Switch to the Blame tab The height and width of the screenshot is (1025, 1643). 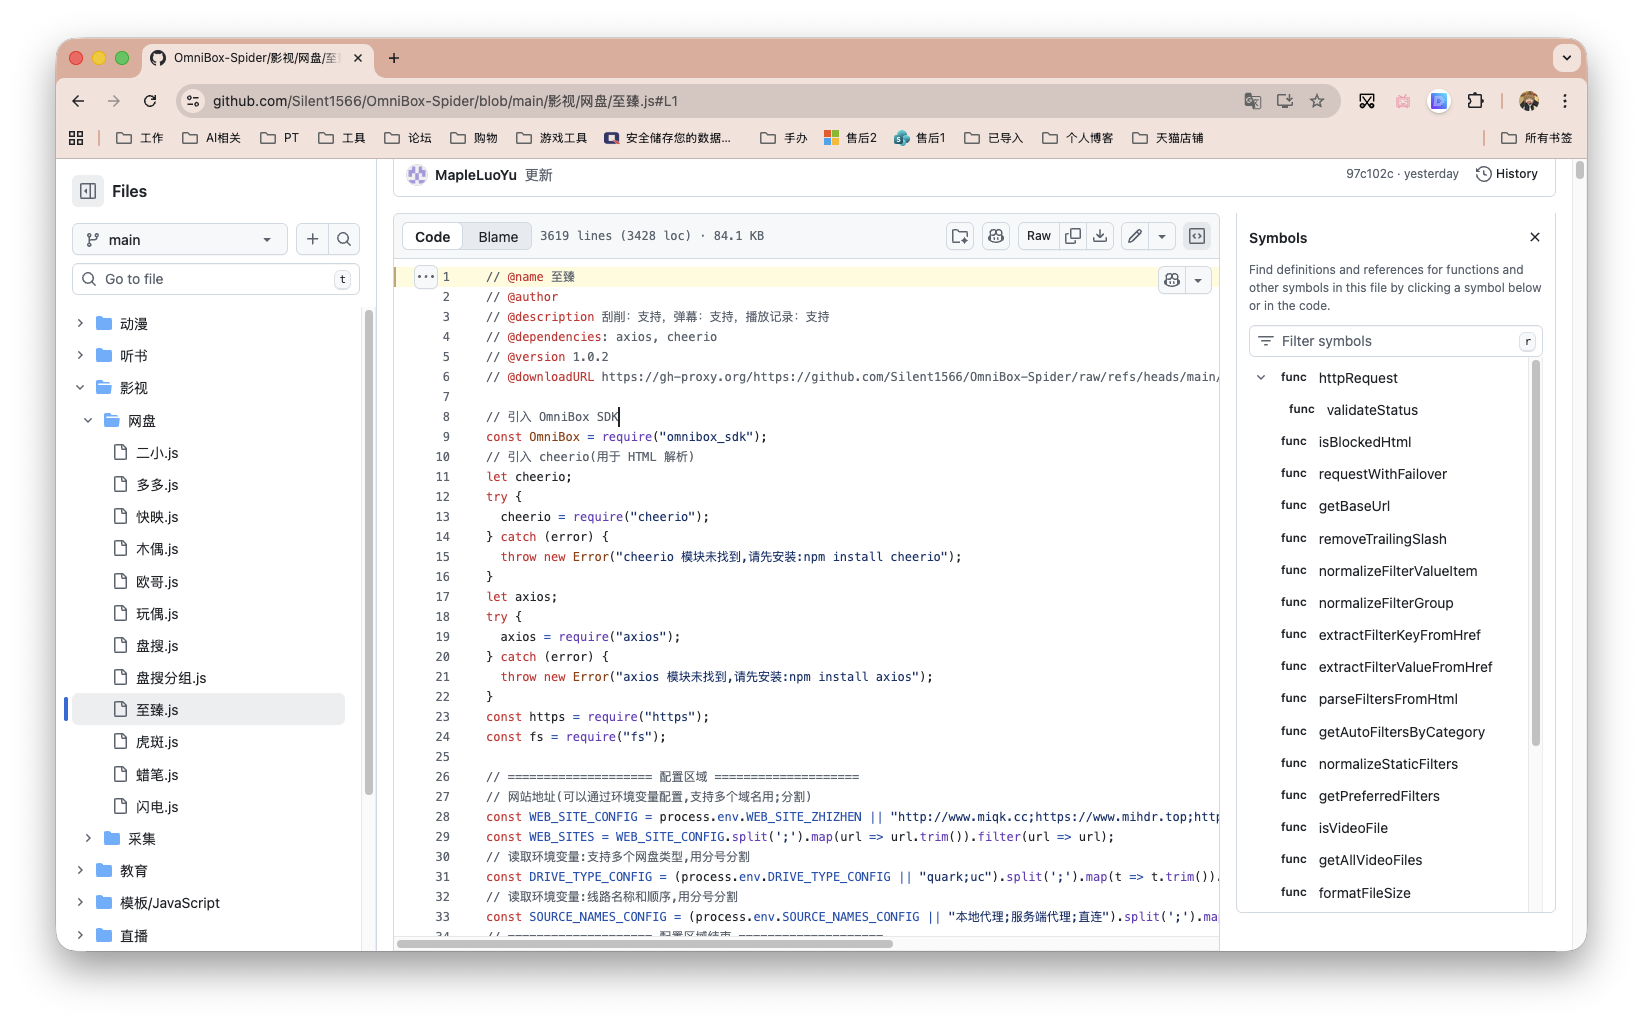click(x=498, y=237)
